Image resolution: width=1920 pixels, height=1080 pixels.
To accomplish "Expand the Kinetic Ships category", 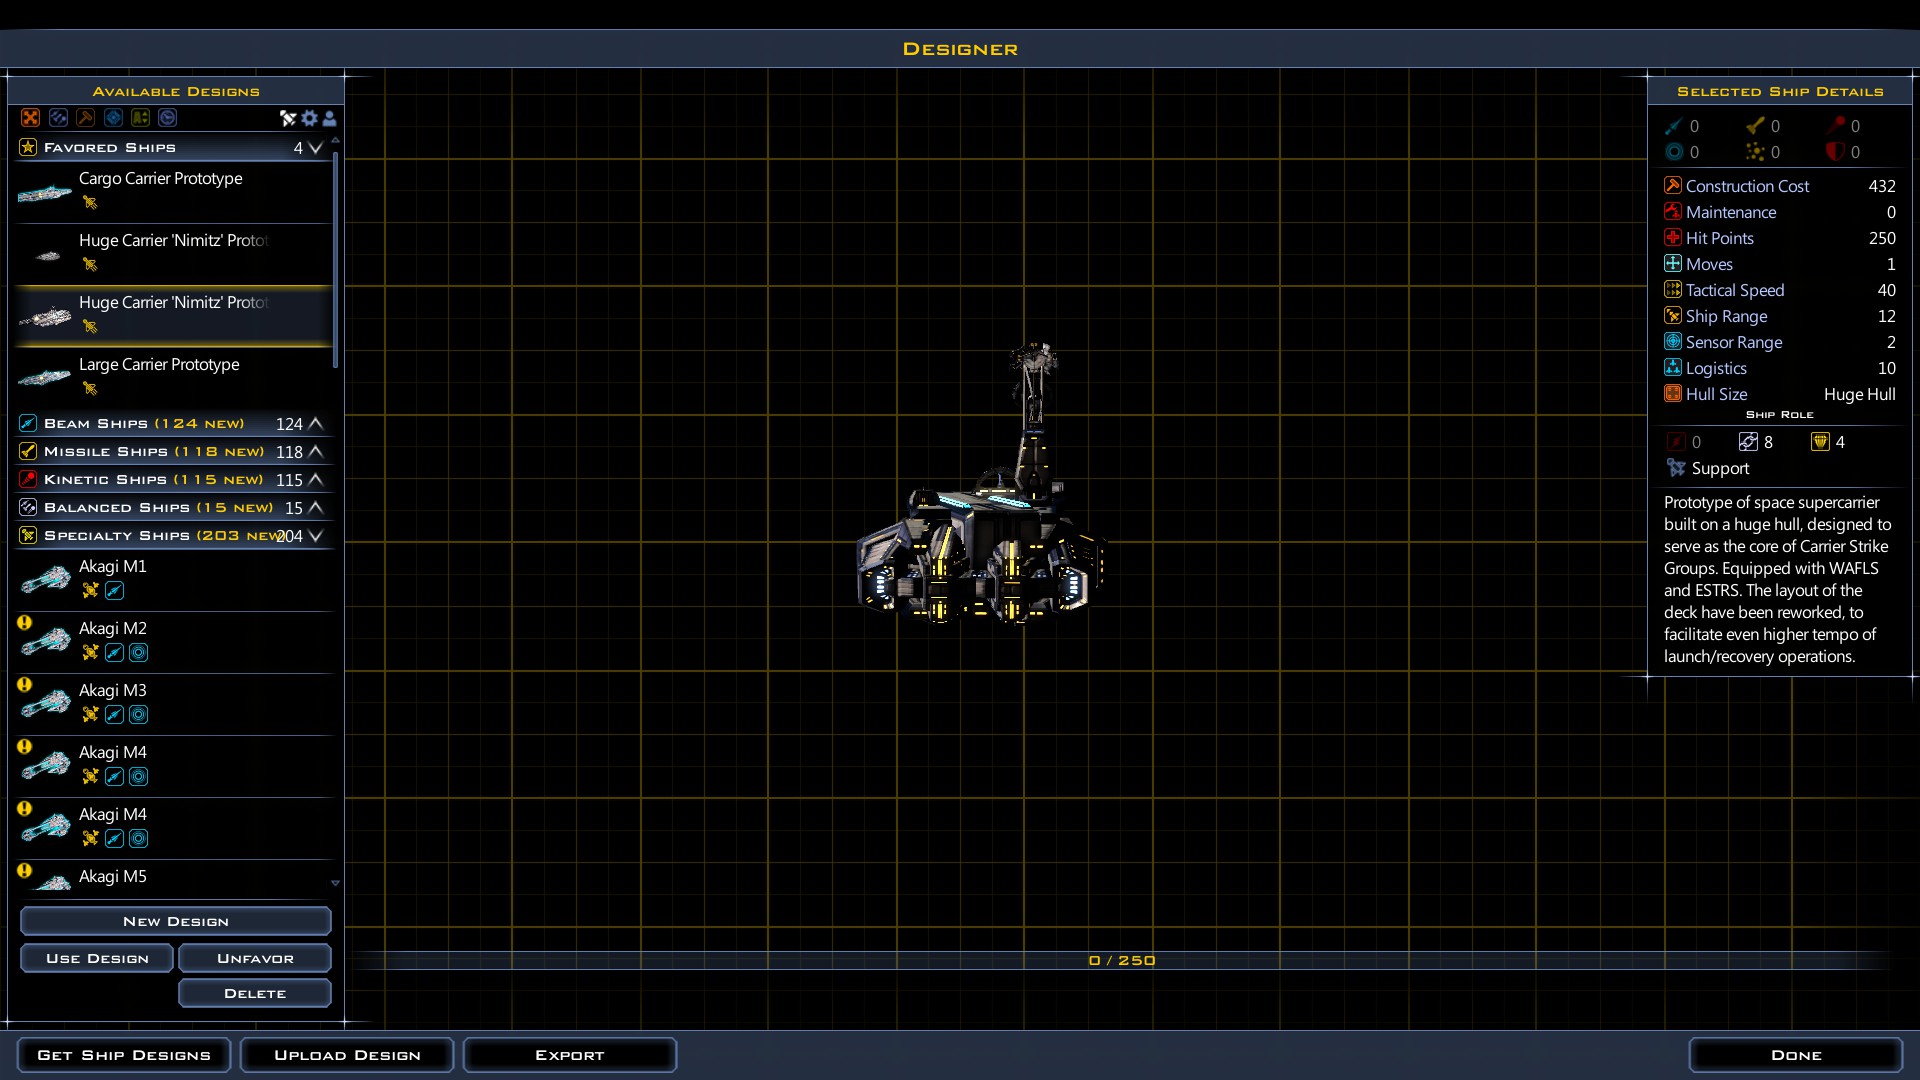I will click(x=316, y=480).
